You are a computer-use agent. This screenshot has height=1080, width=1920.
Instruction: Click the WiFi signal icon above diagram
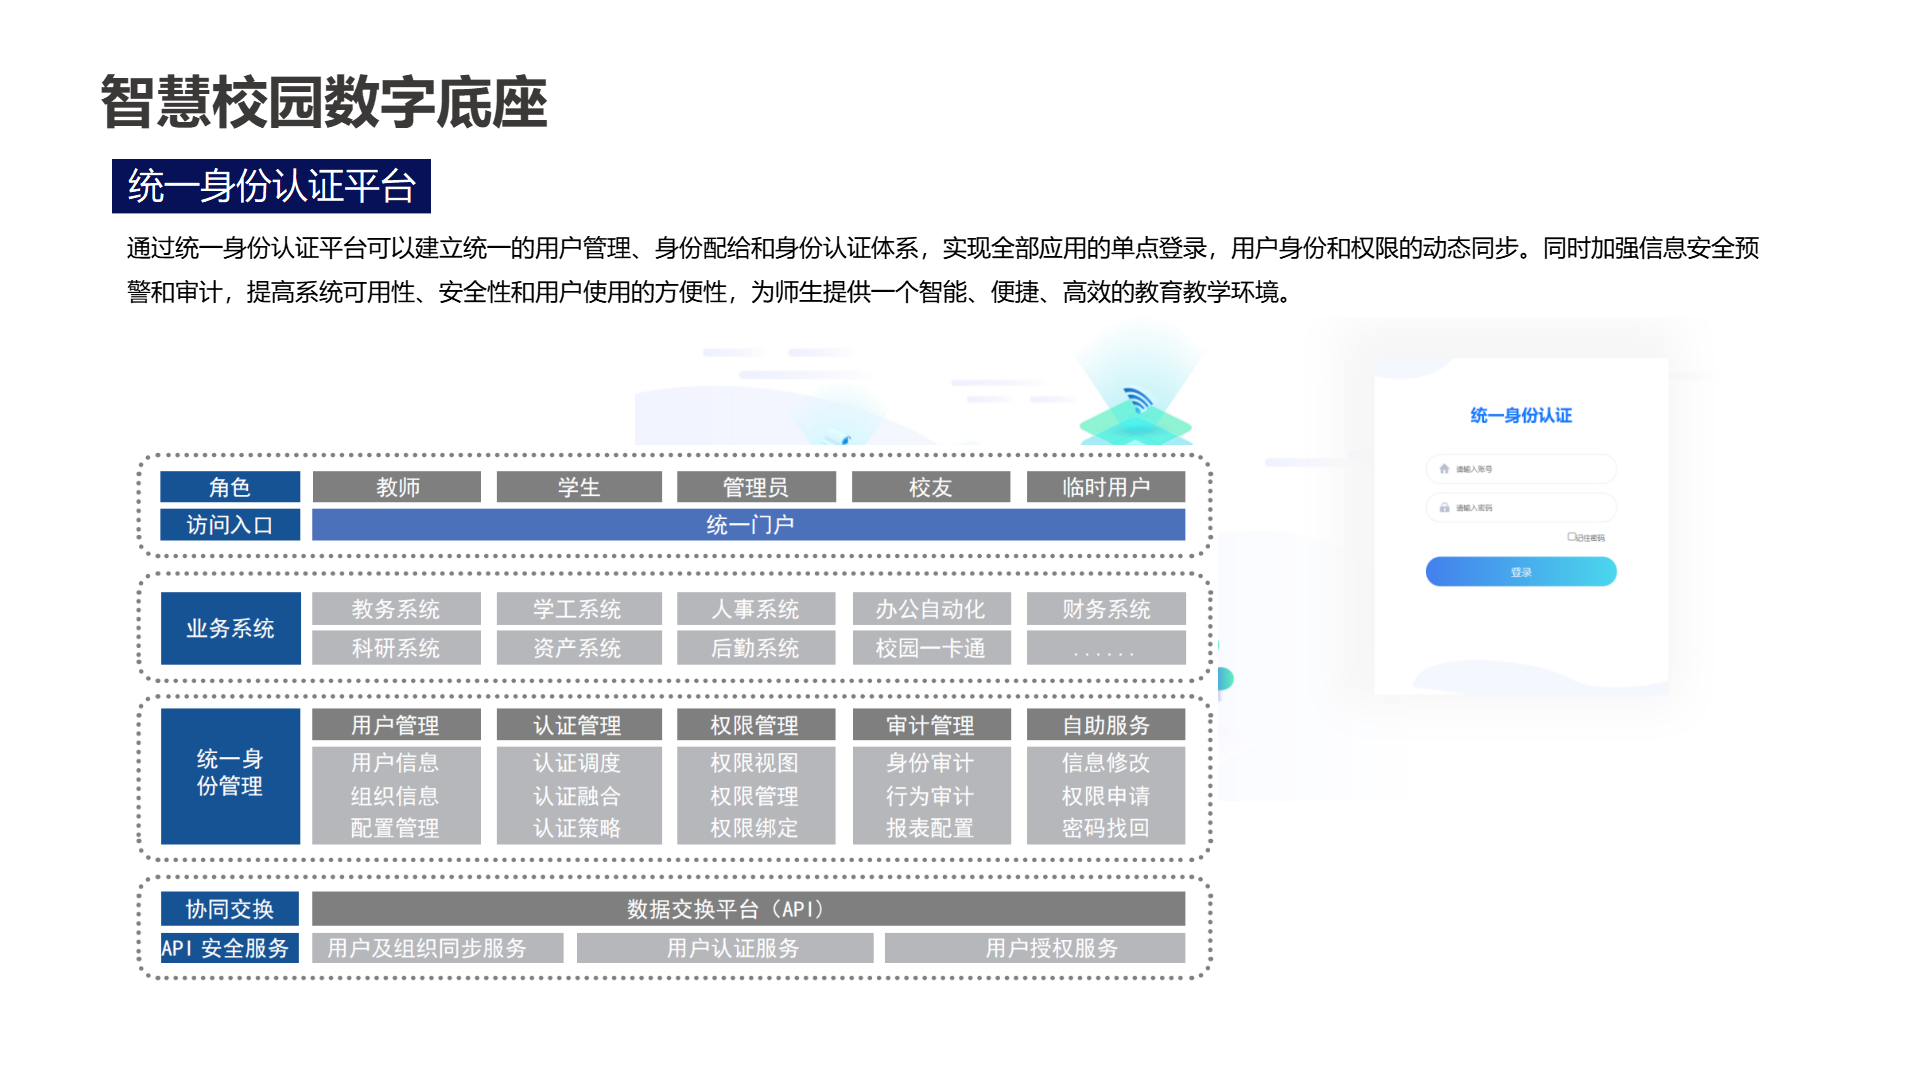[1137, 400]
